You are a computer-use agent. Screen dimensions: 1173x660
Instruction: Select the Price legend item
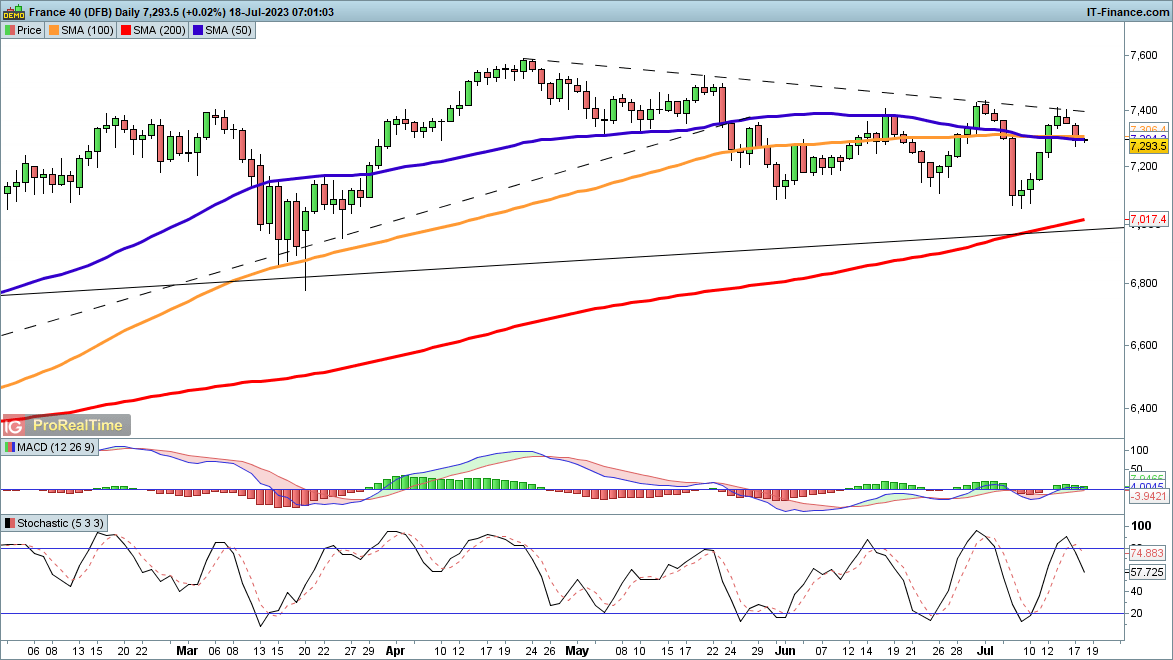pos(23,30)
